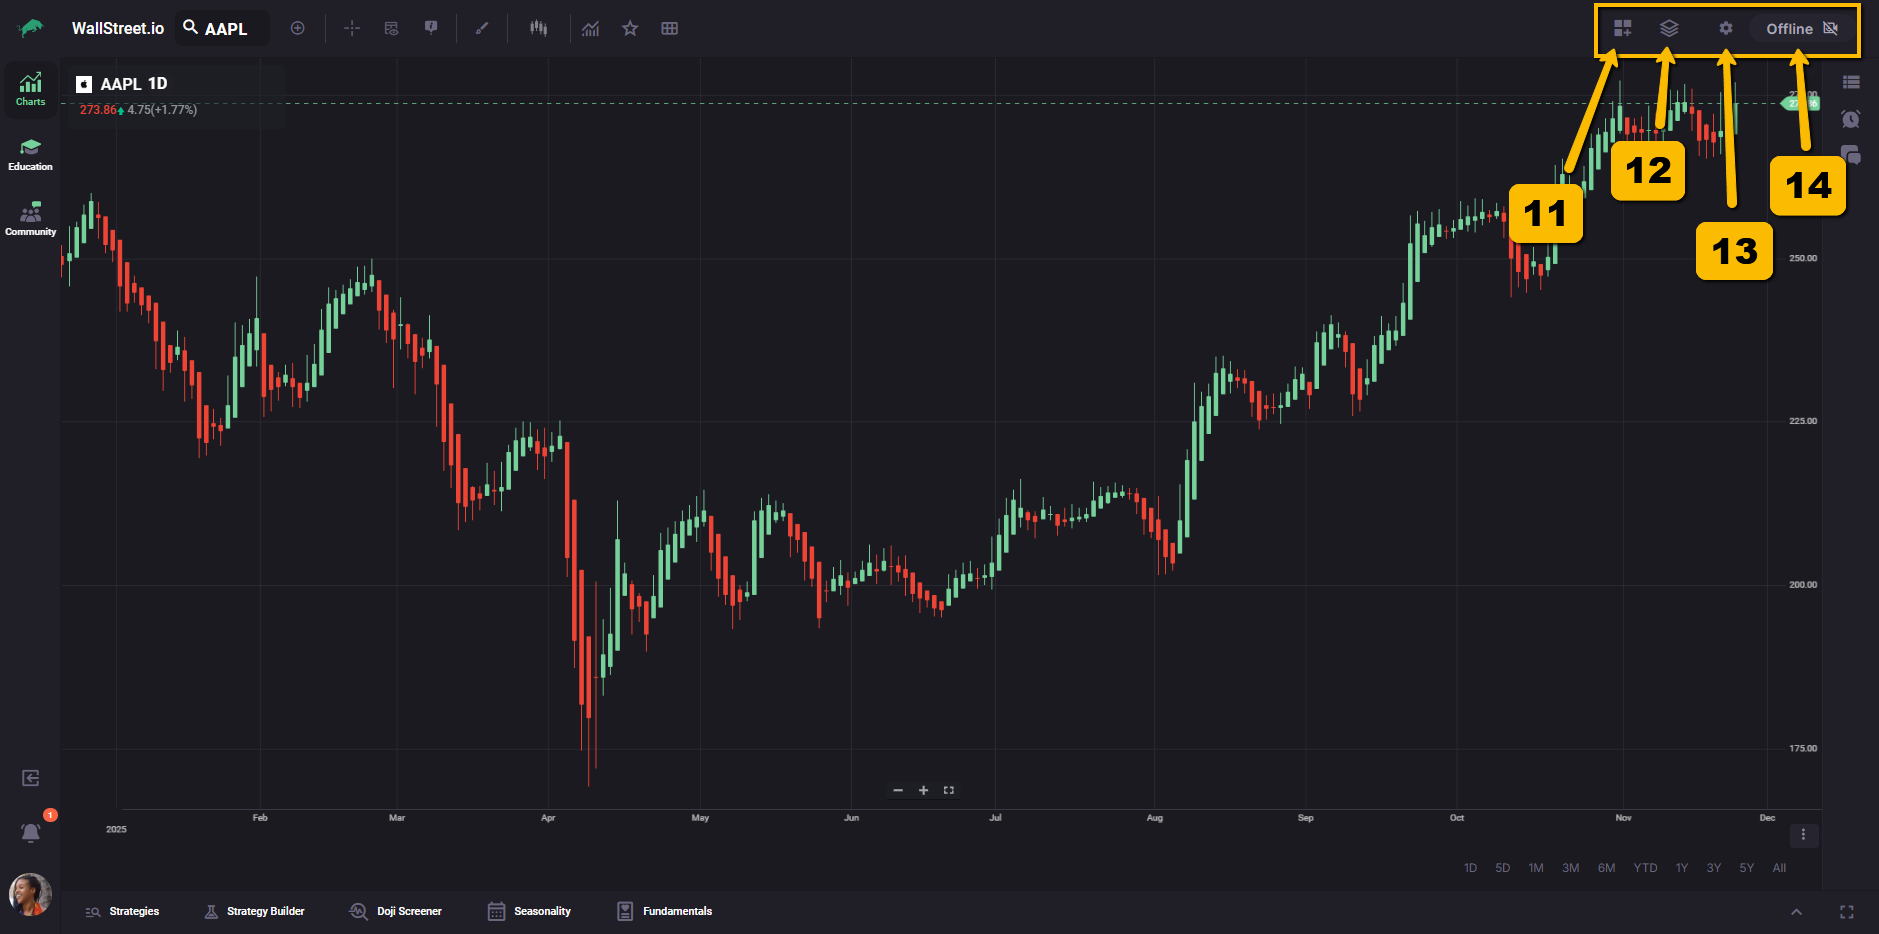Click the AAPL symbol search field
This screenshot has width=1879, height=934.
click(x=225, y=28)
